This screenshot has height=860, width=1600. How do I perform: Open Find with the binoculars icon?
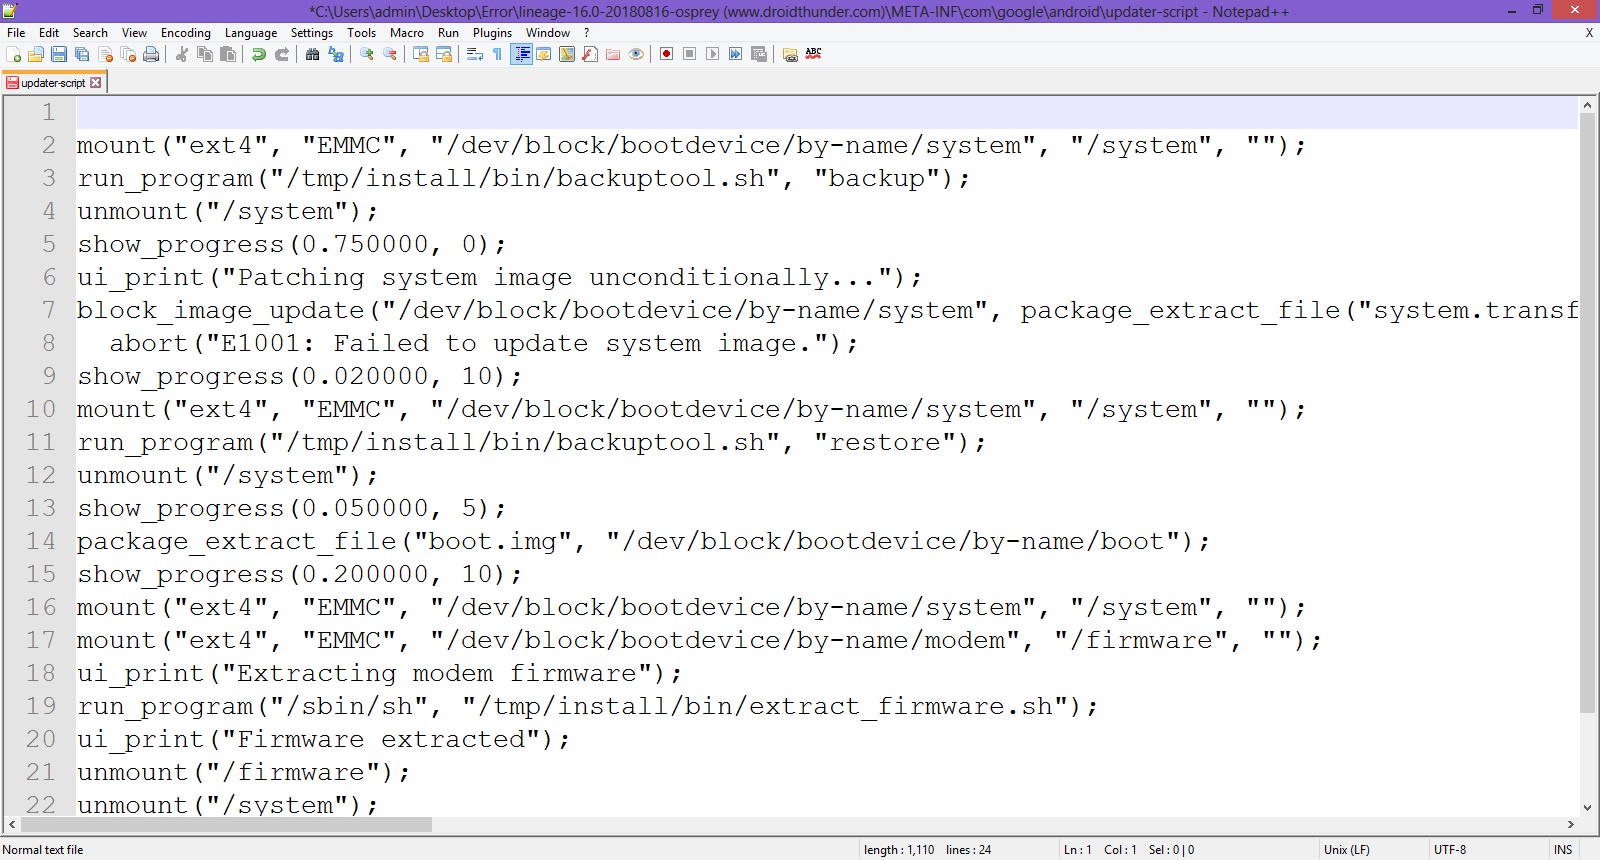[313, 54]
